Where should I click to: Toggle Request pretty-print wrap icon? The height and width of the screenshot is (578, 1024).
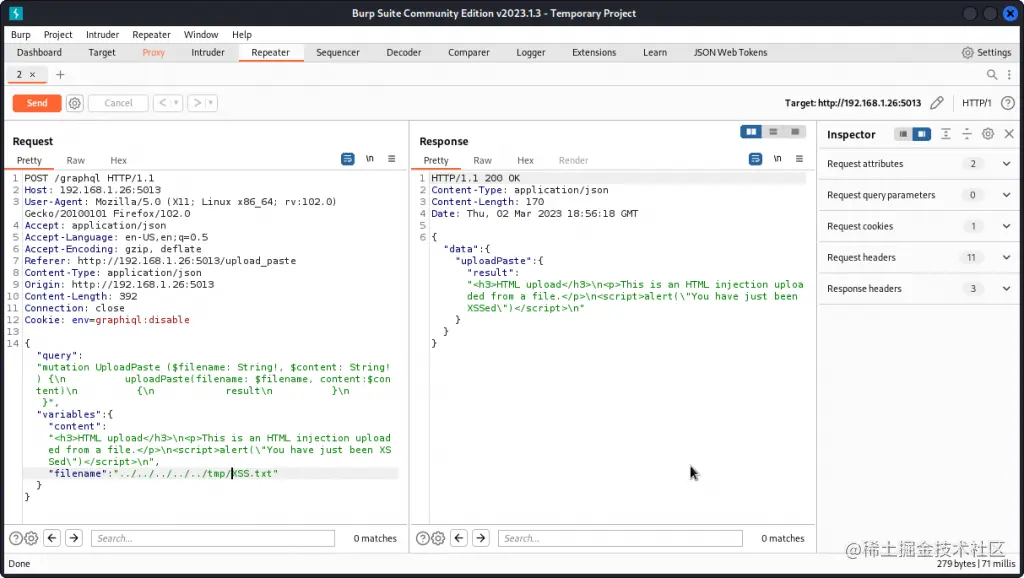click(x=347, y=159)
